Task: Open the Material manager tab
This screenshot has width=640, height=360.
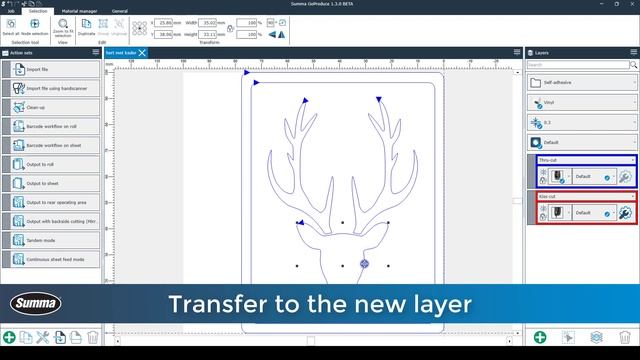Action: pyautogui.click(x=79, y=11)
